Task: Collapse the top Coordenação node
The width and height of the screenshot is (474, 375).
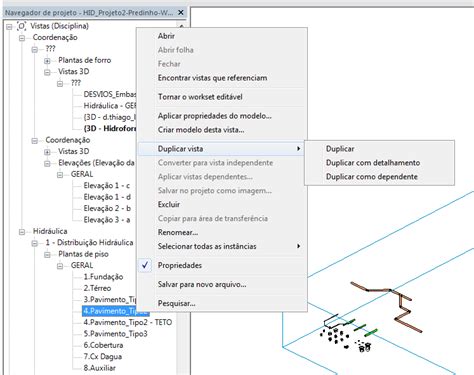Action: (22, 38)
